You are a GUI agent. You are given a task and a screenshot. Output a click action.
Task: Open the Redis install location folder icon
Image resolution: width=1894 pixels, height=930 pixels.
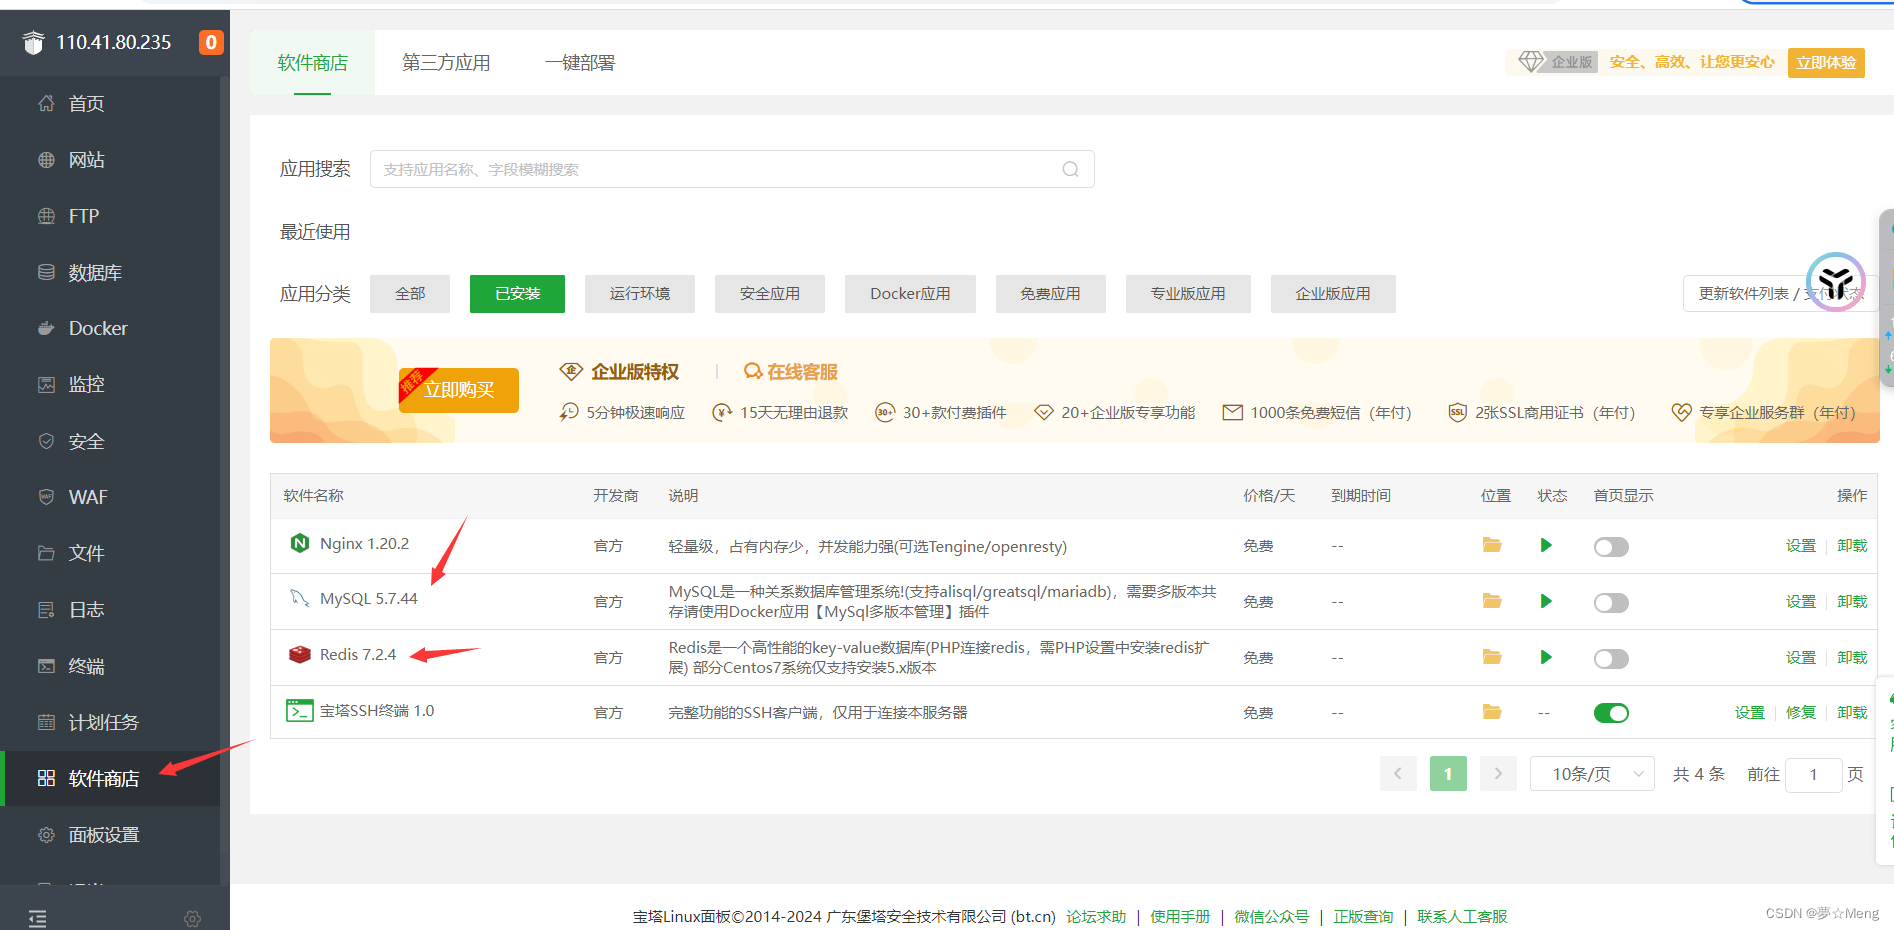[1492, 657]
